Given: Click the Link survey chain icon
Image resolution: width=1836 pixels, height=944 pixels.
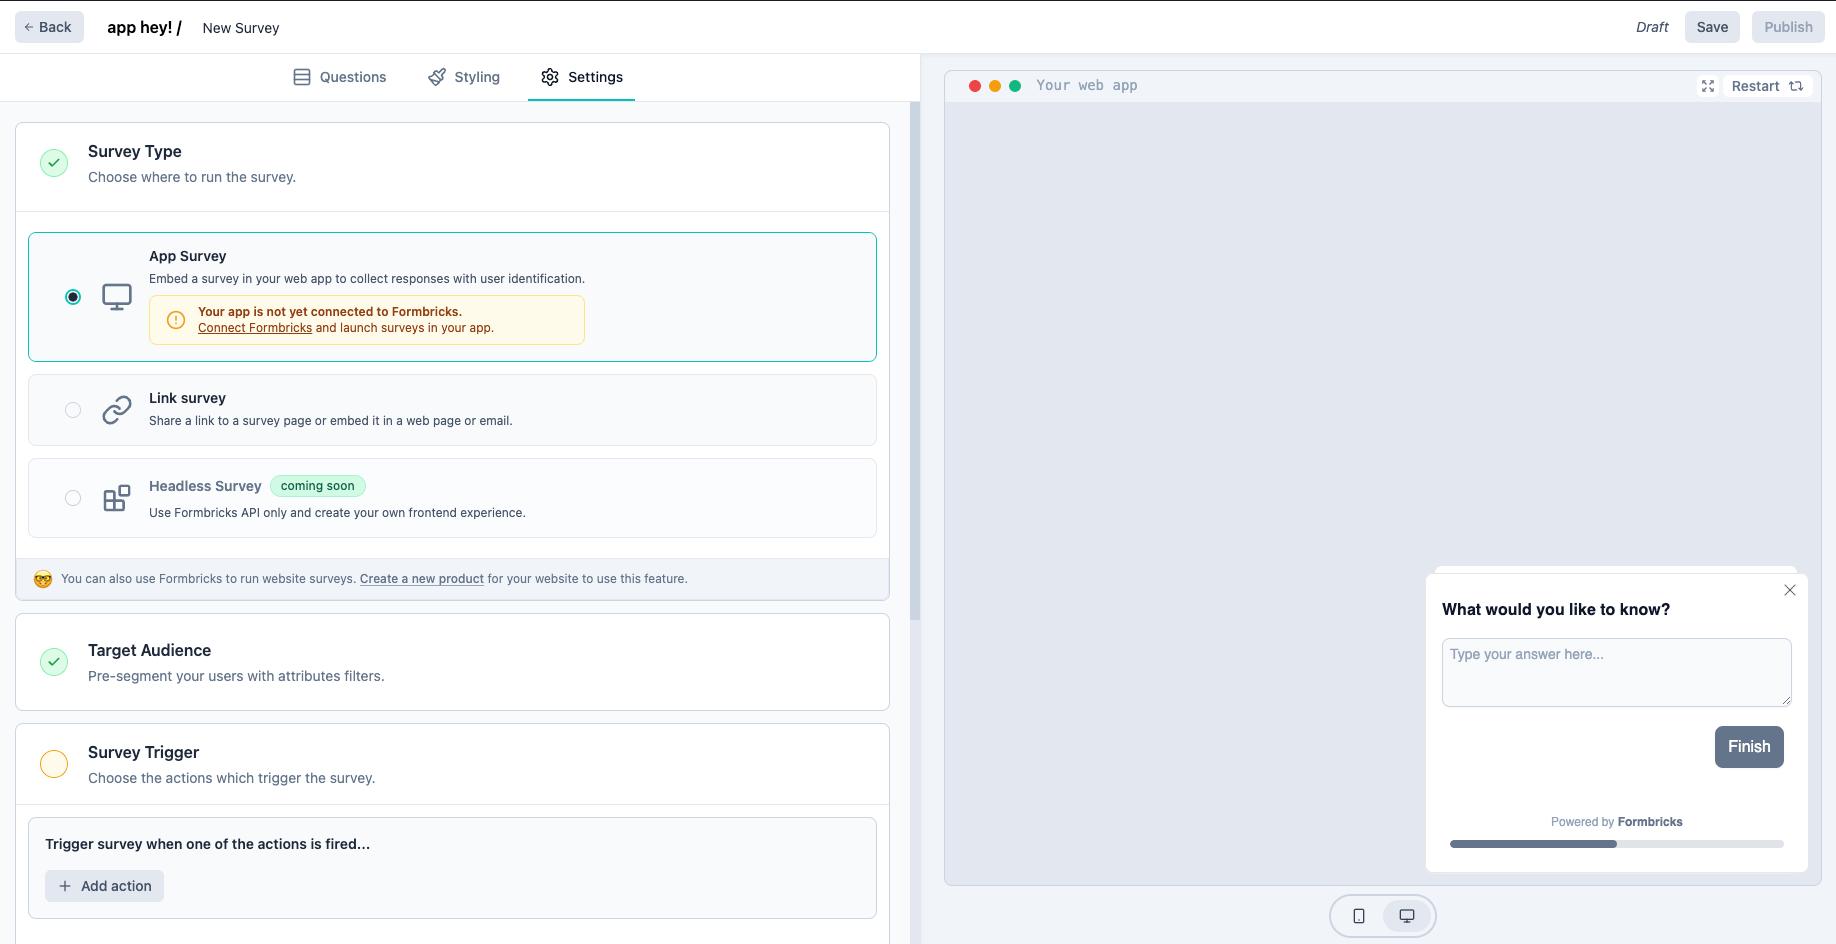Looking at the screenshot, I should (x=117, y=410).
